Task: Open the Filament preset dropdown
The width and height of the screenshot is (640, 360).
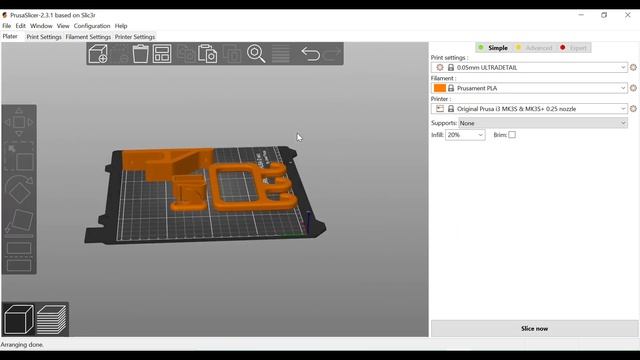Action: [529, 88]
